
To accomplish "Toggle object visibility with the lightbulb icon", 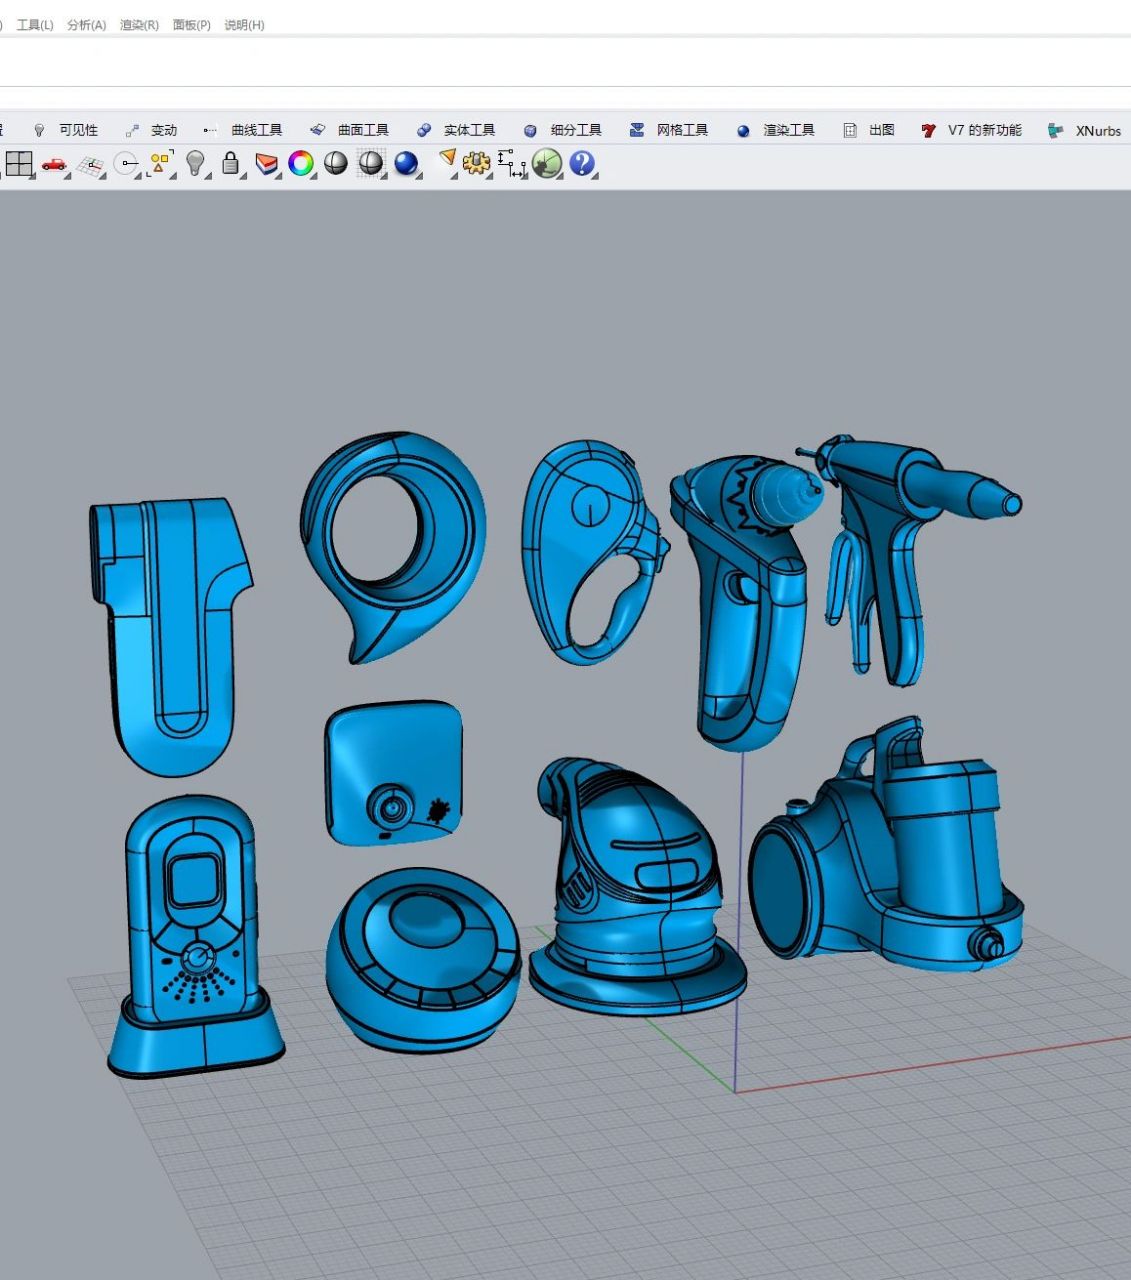I will pos(195,163).
